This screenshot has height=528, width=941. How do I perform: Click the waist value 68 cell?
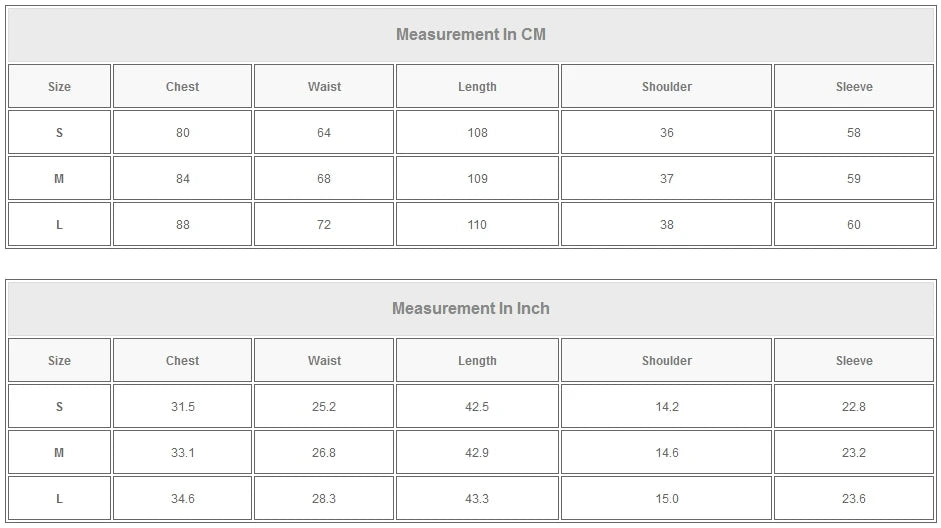coord(324,179)
